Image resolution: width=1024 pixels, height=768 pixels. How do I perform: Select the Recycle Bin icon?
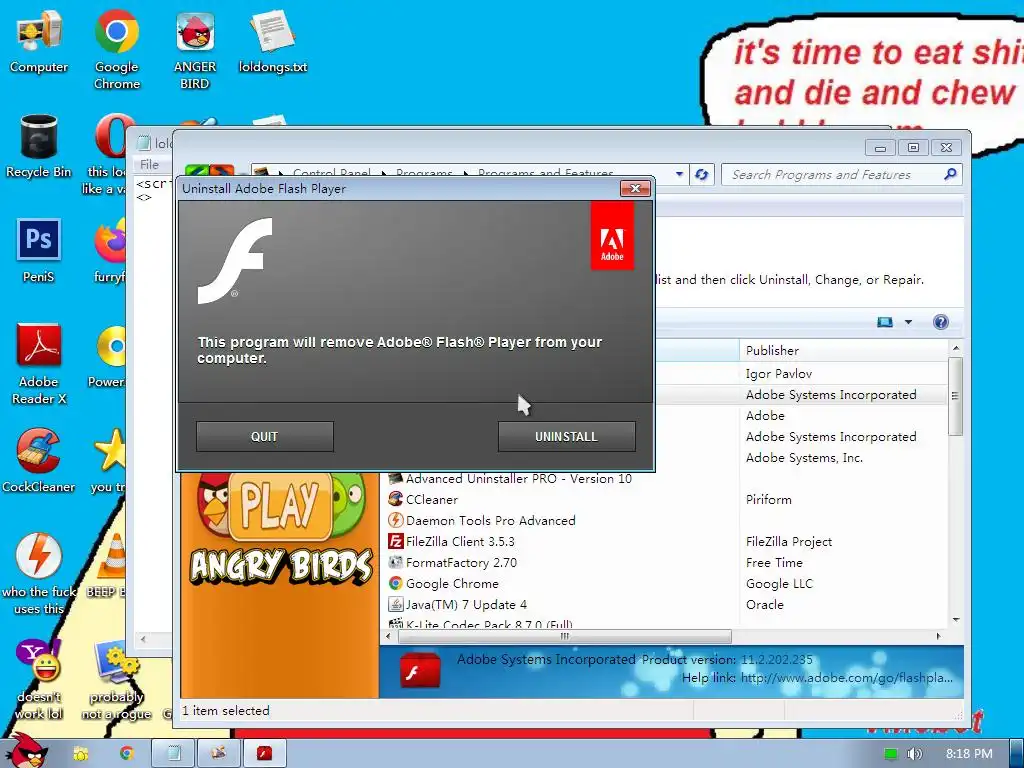(x=39, y=146)
